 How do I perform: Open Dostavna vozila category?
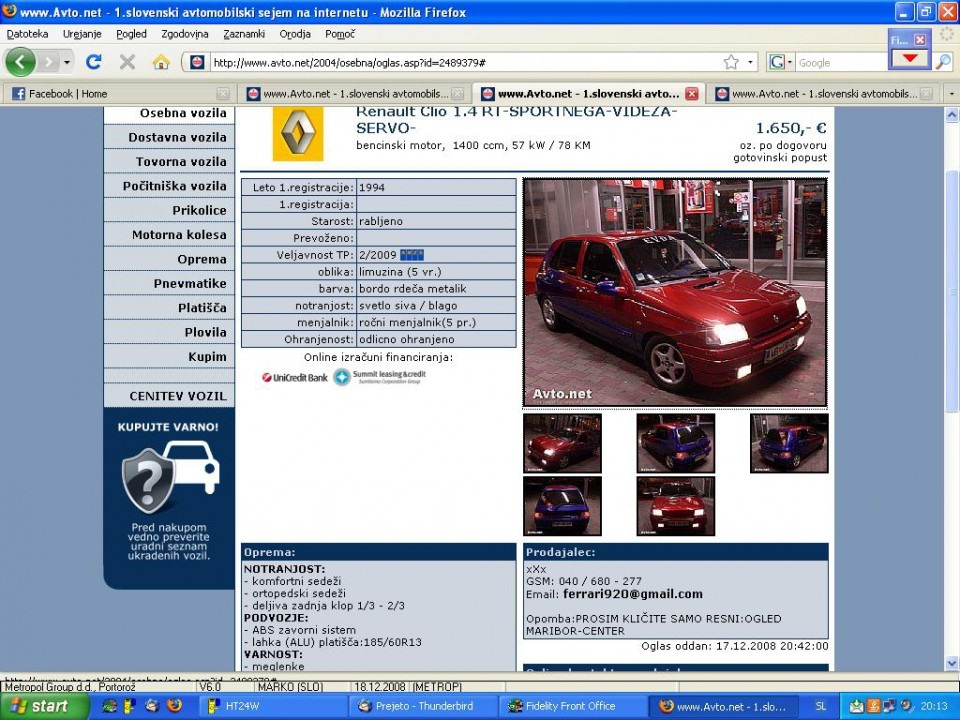170,137
